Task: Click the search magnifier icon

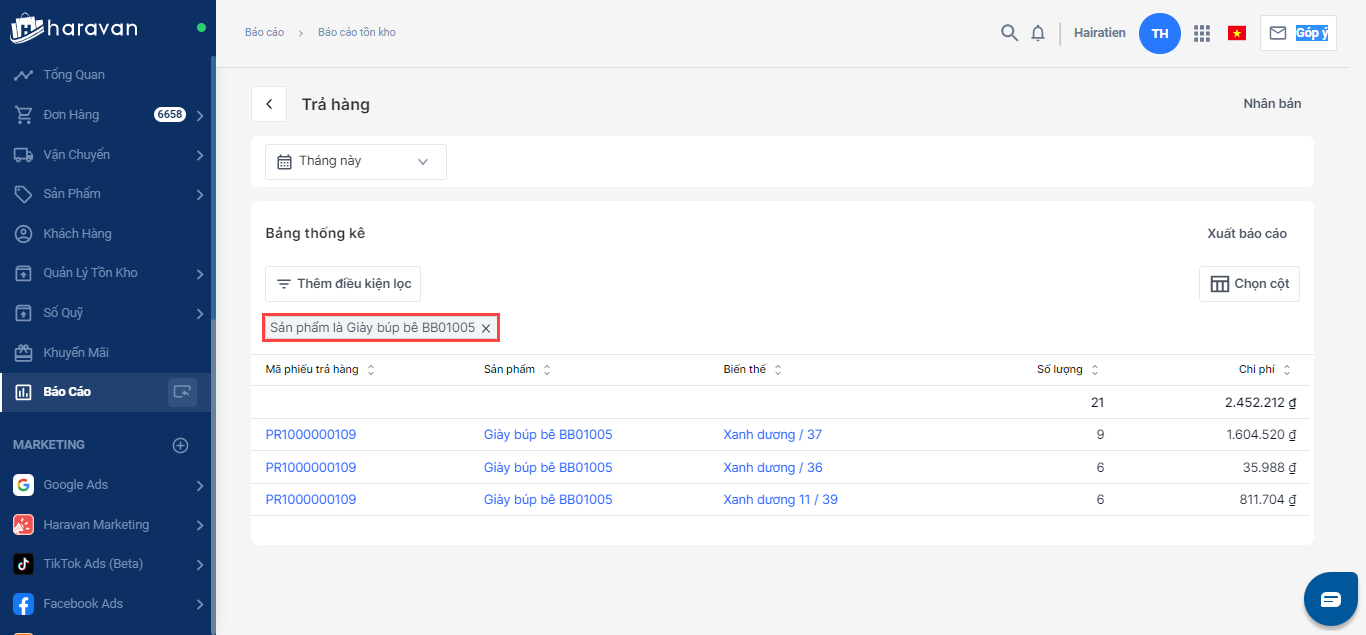Action: pyautogui.click(x=1009, y=33)
